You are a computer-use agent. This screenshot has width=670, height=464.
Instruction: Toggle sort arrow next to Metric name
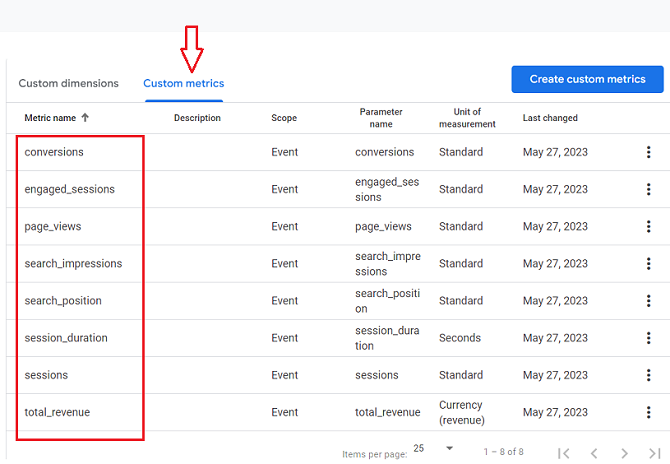coord(85,117)
